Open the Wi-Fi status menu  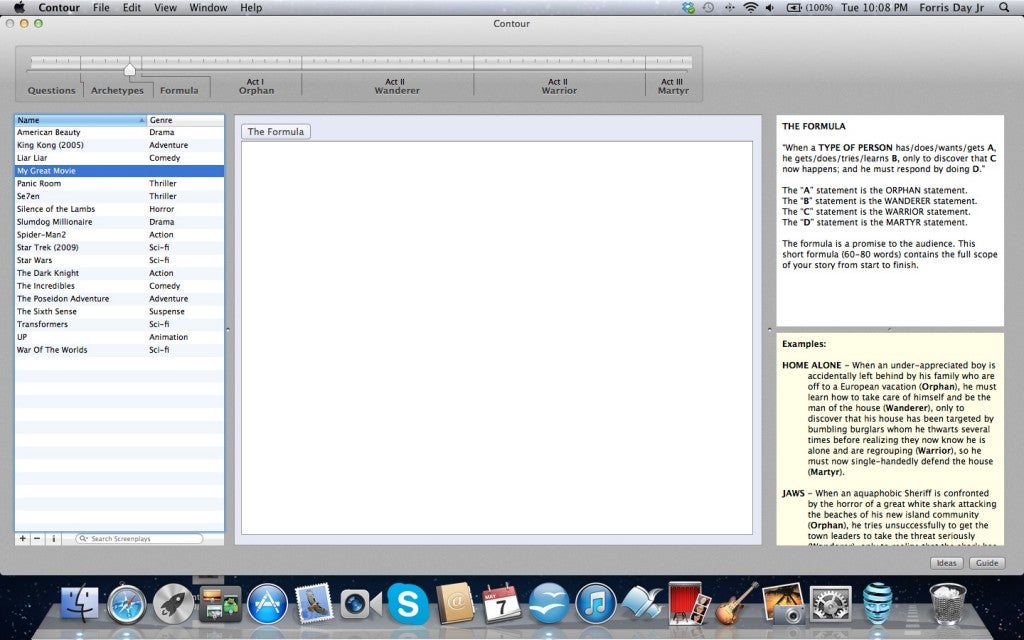tap(751, 8)
